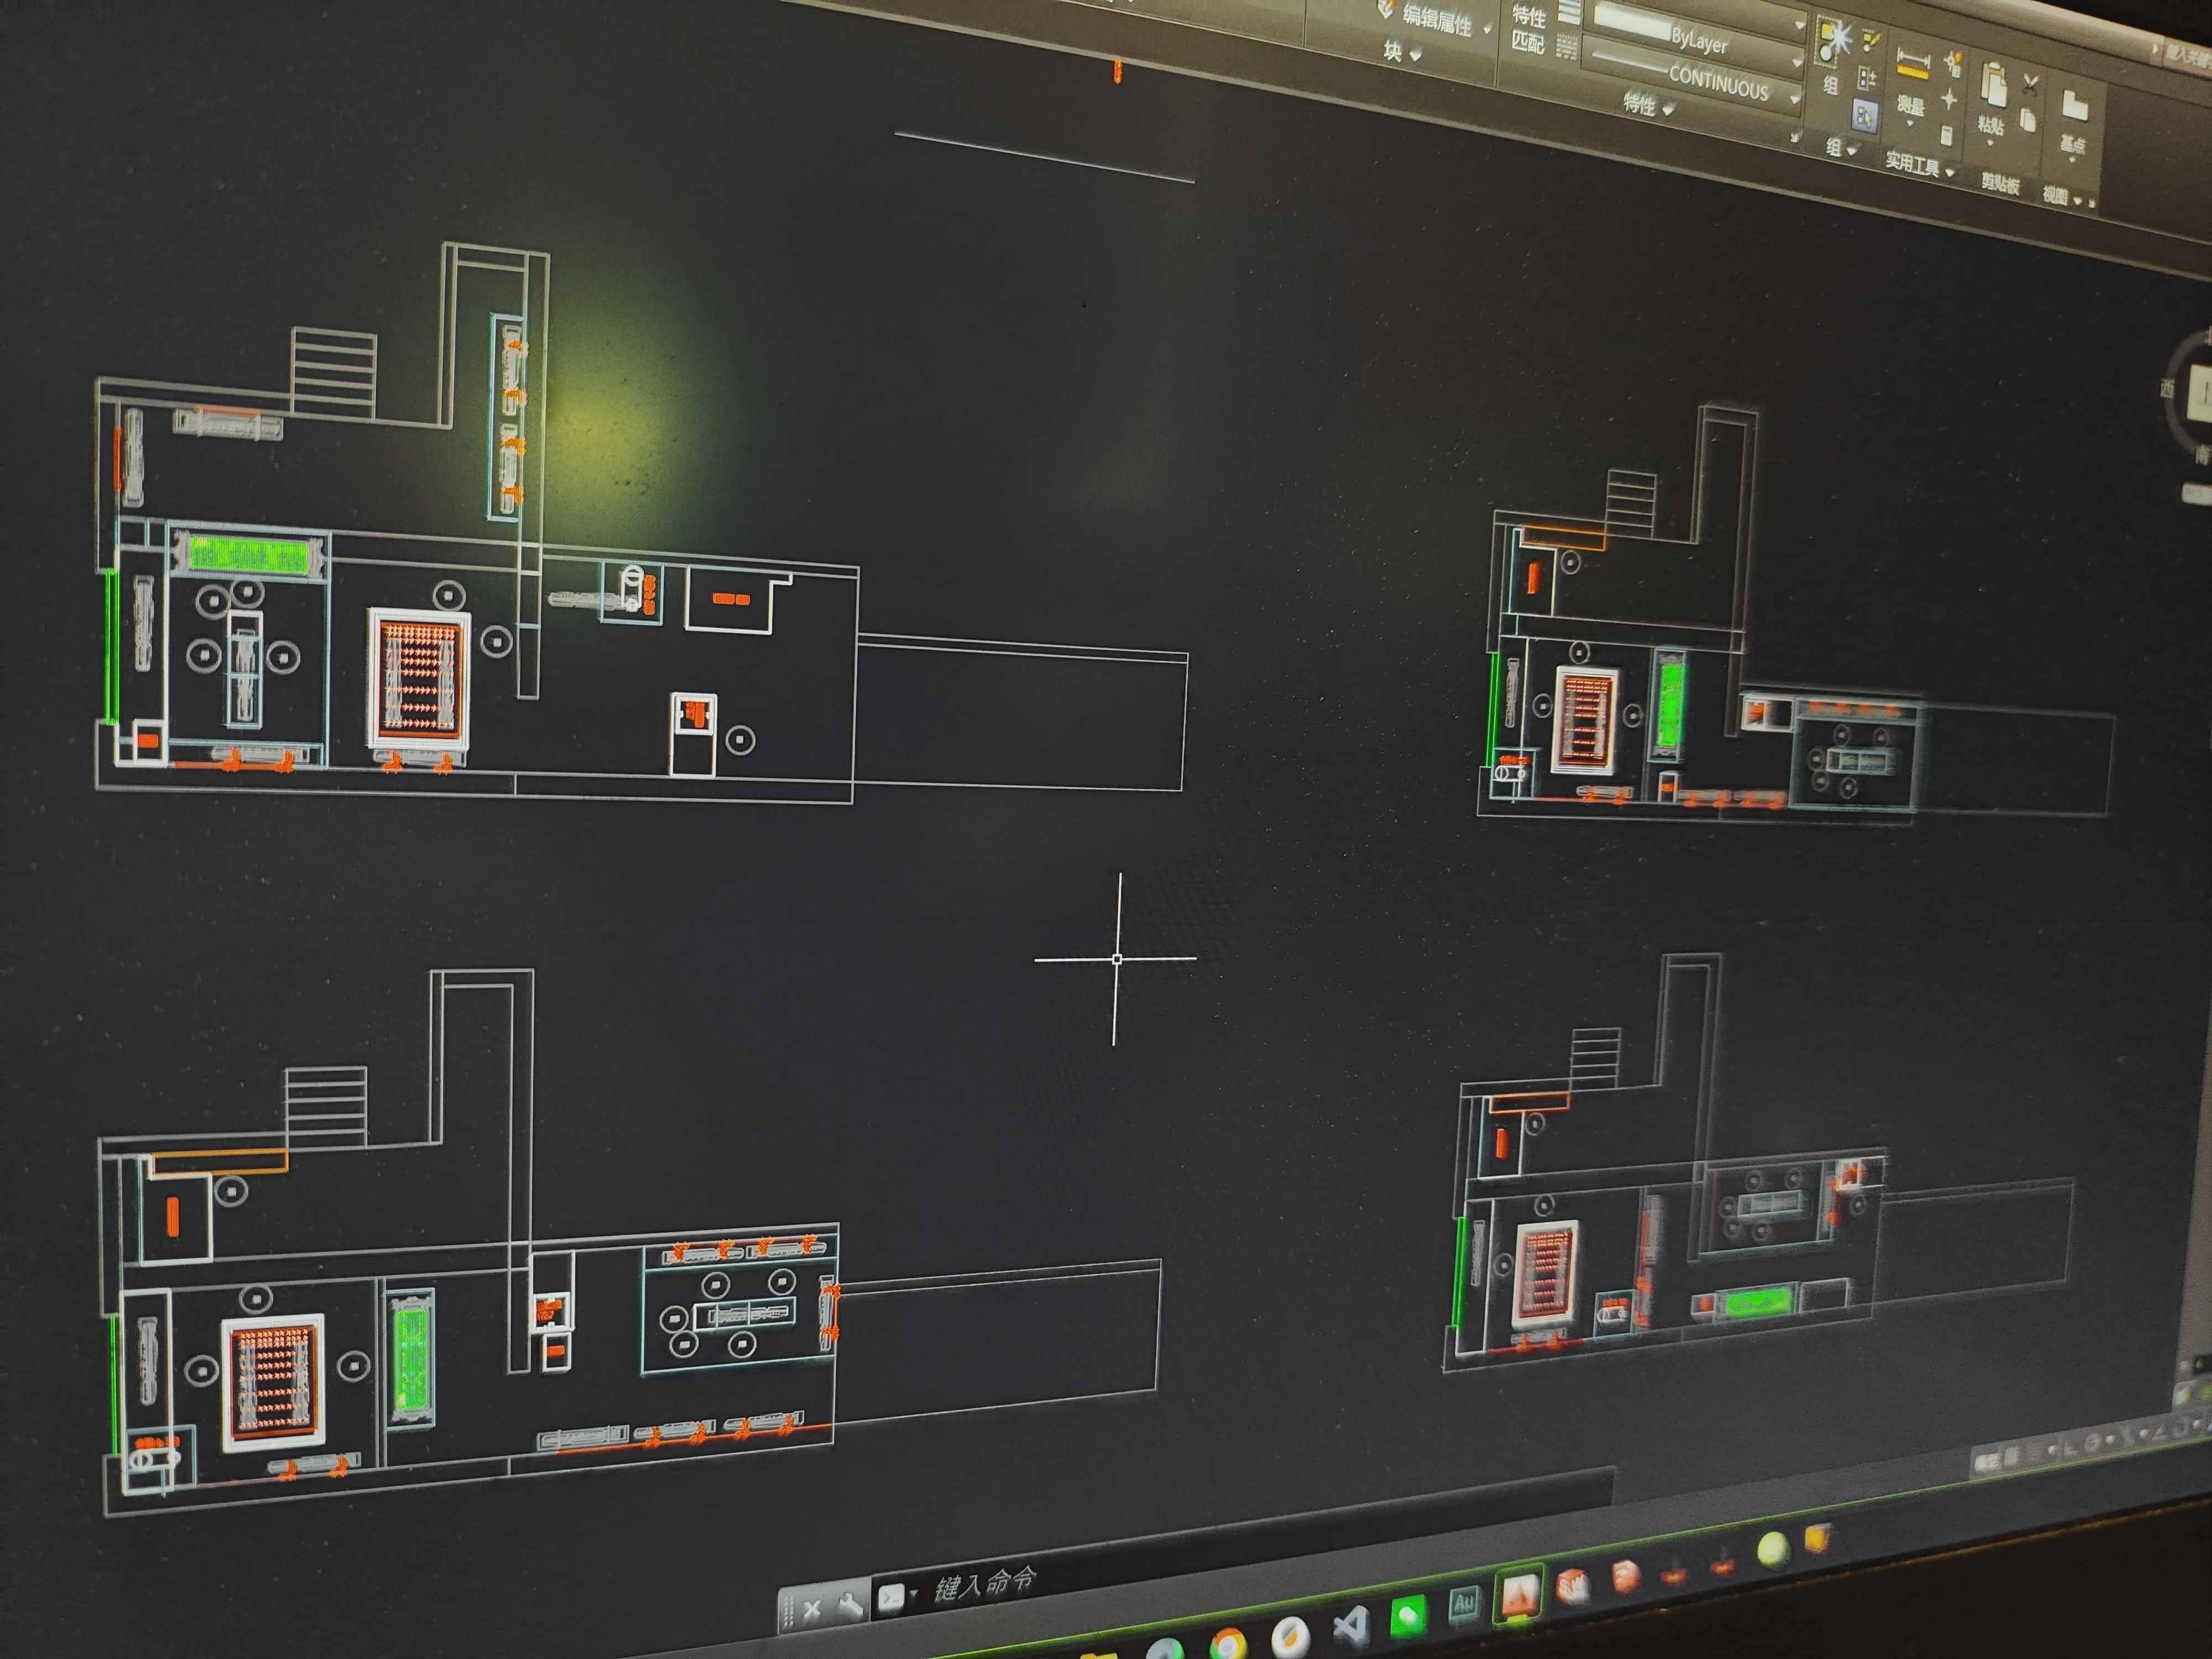Viewport: 2212px width, 1659px height.
Task: Click the Match Properties (特性匹配) button
Action: coord(1528,29)
